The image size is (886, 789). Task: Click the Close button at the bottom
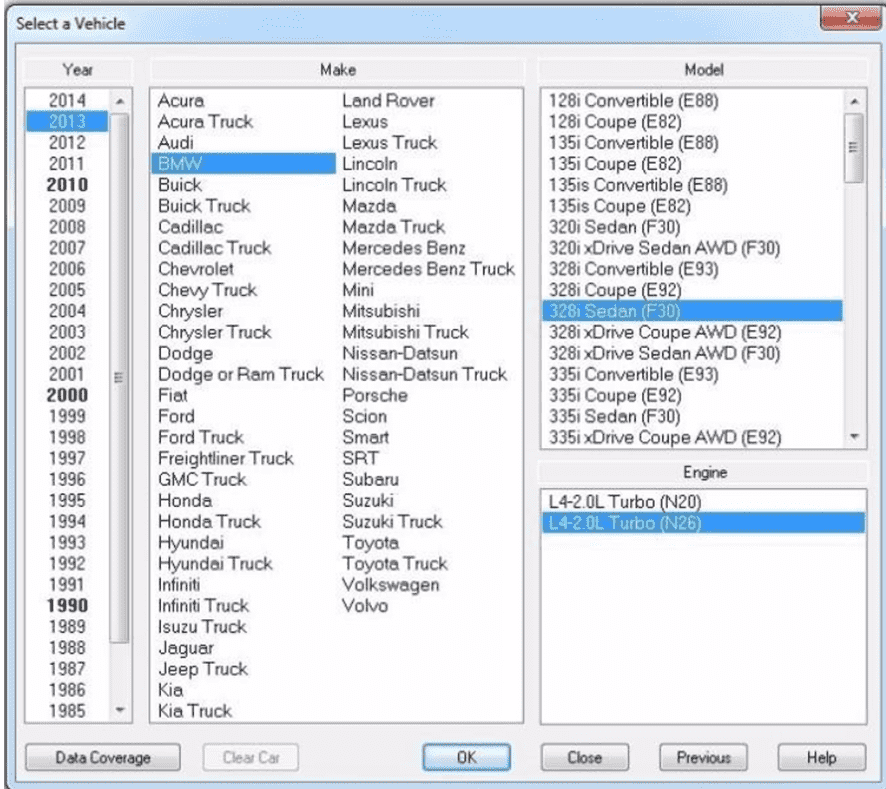coord(585,757)
